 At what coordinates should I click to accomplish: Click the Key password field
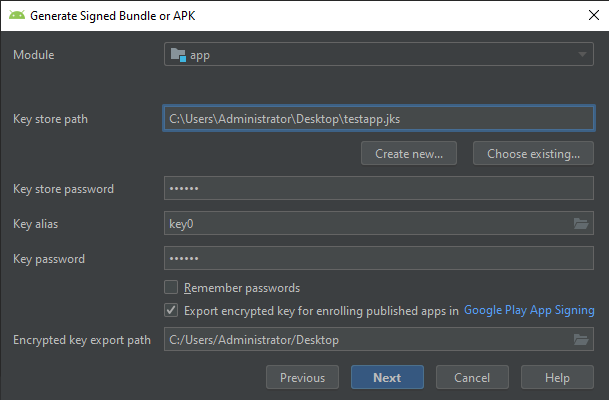(x=378, y=259)
